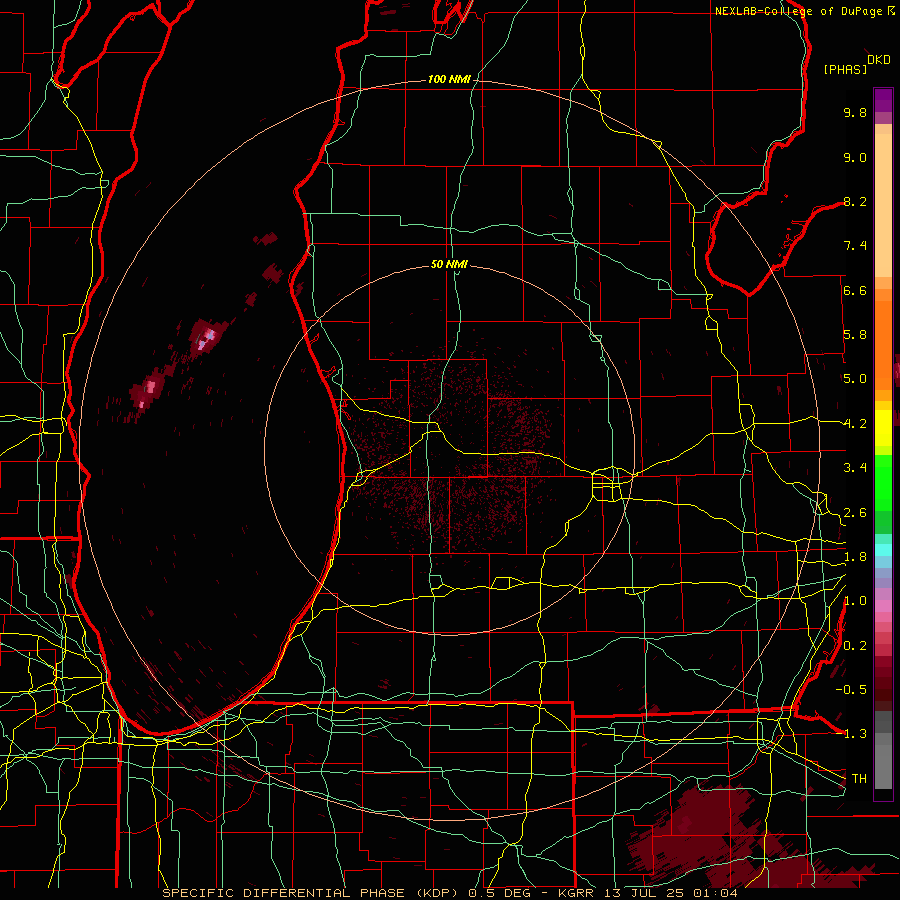900x900 pixels.
Task: Click the 6.6 scale value
Action: (x=855, y=290)
